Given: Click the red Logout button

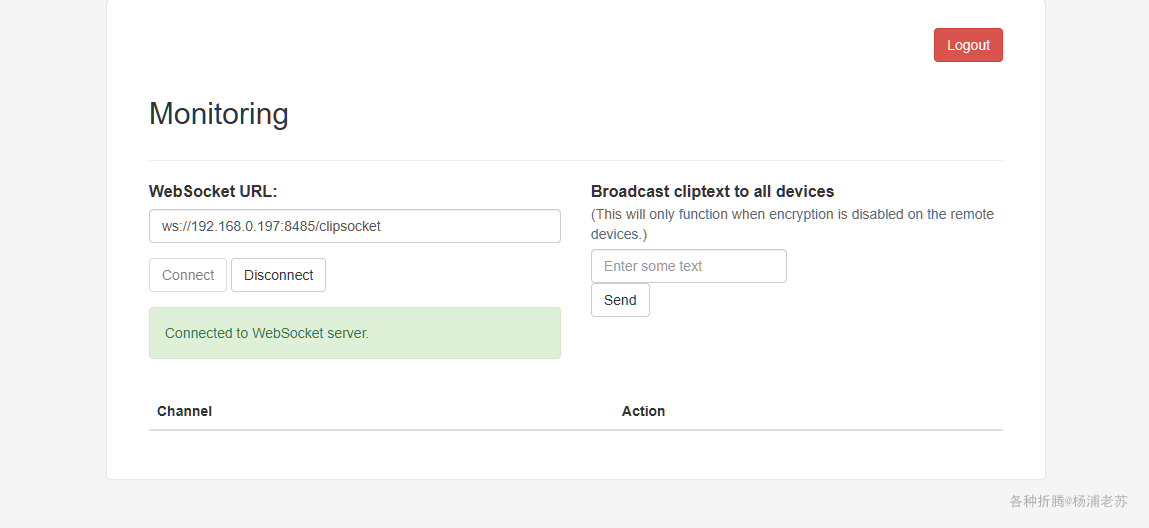Looking at the screenshot, I should click(968, 45).
